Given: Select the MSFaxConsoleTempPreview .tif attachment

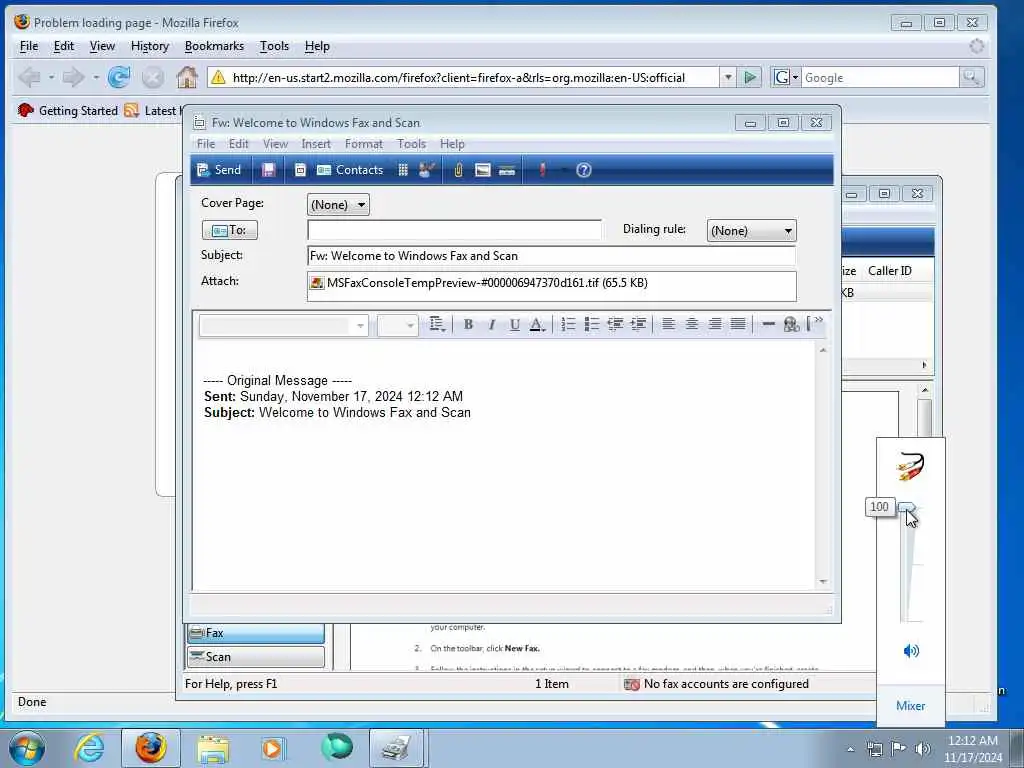Looking at the screenshot, I should 479,283.
